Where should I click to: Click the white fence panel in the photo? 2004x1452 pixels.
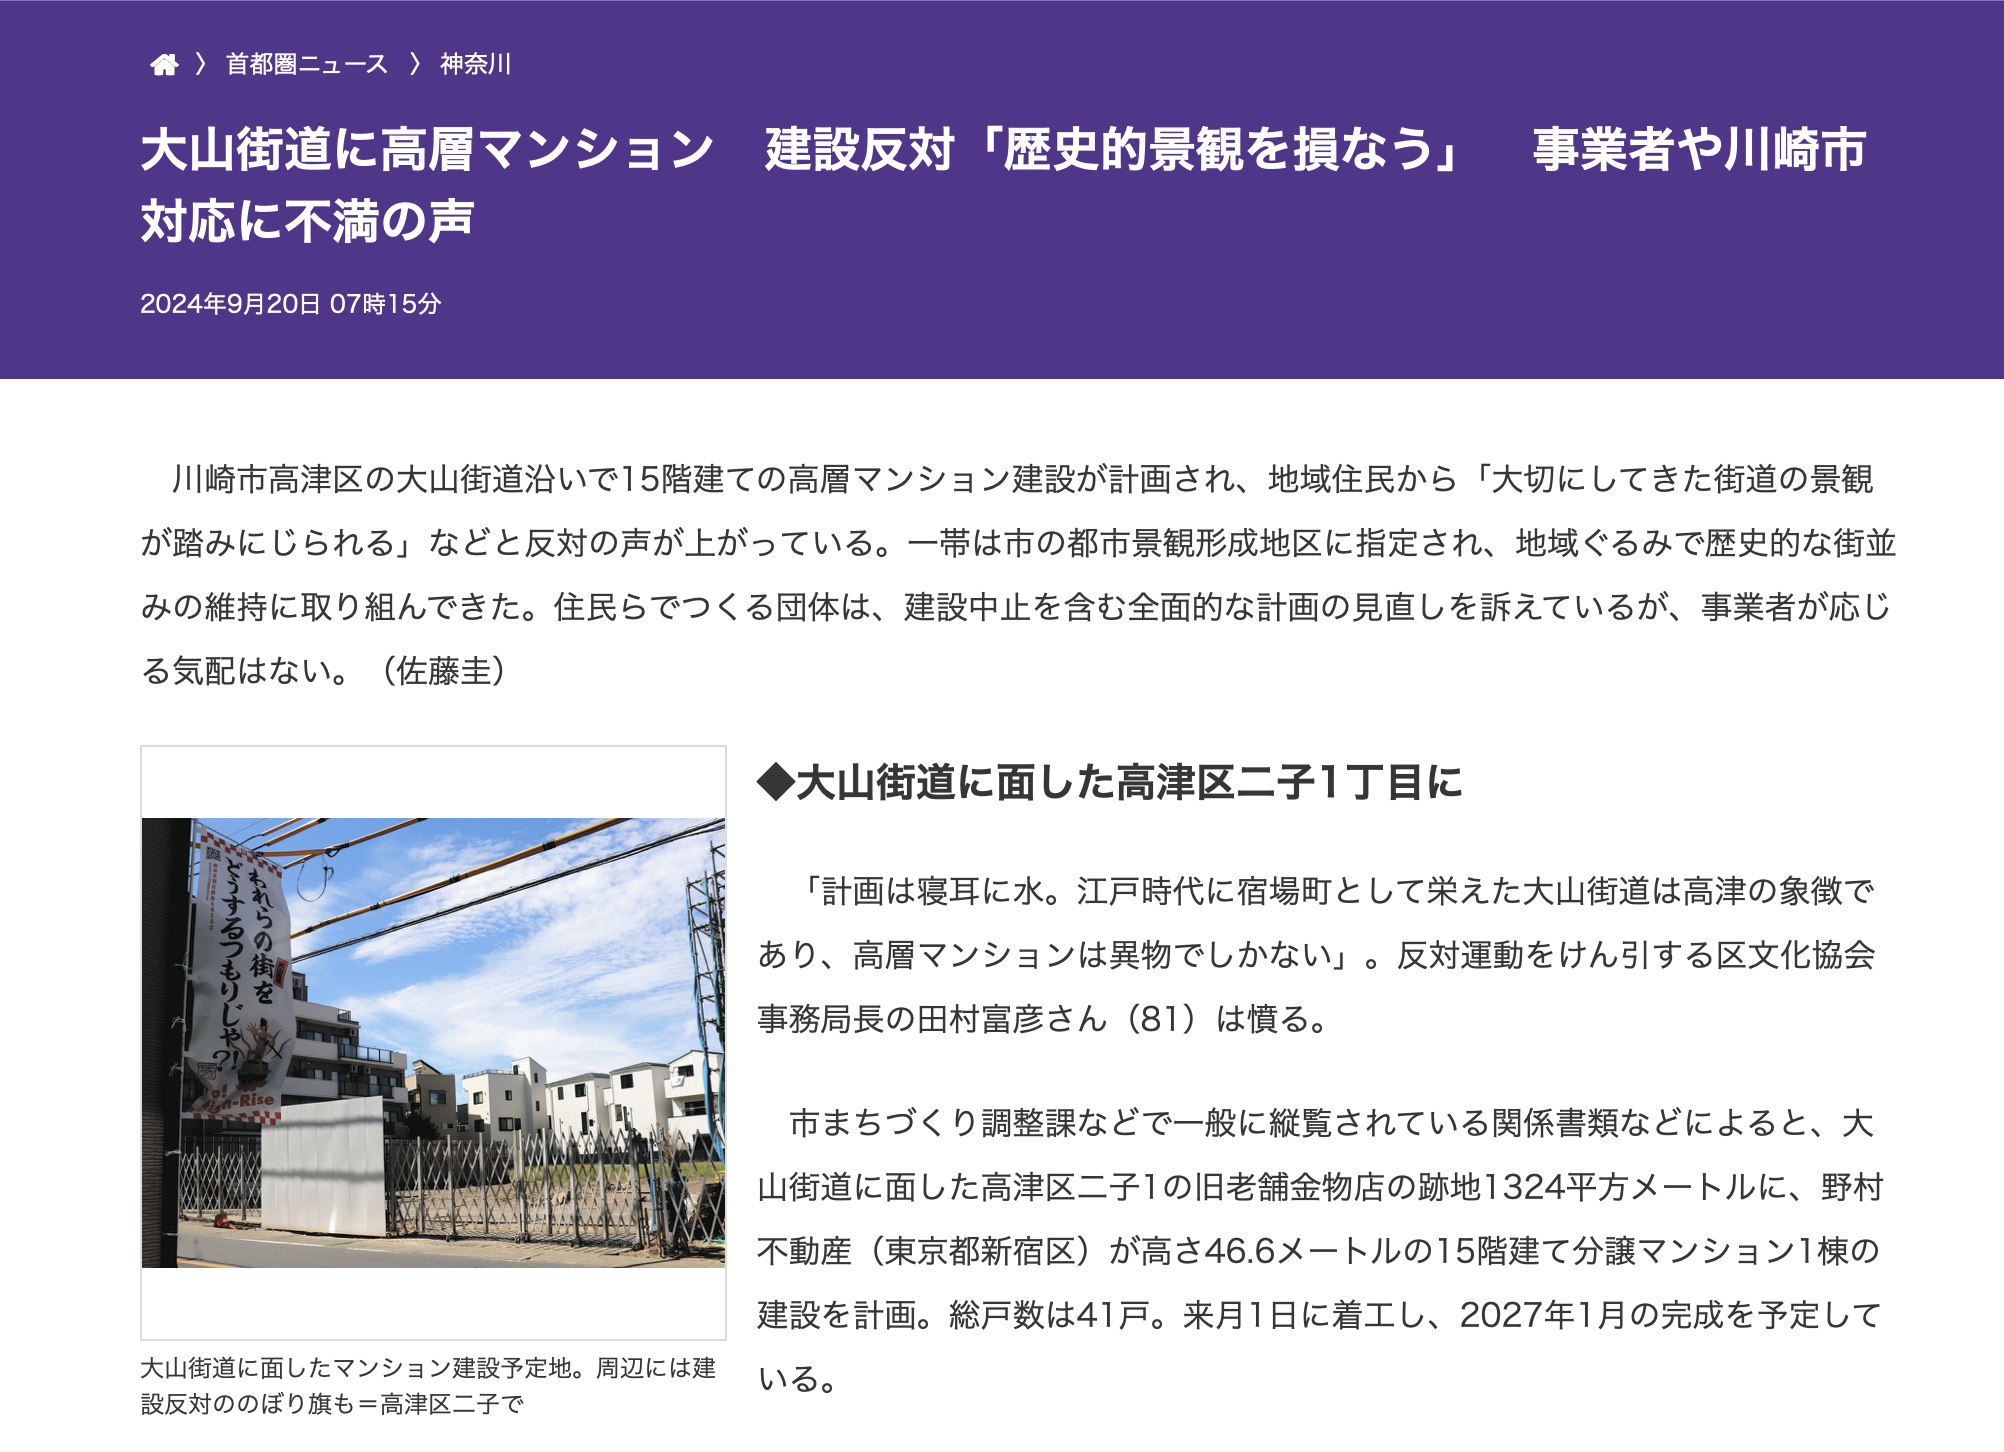pyautogui.click(x=322, y=1165)
